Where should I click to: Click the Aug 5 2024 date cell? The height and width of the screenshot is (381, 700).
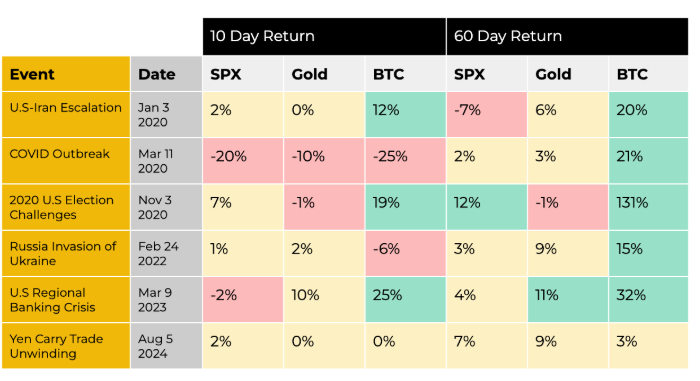pyautogui.click(x=167, y=346)
